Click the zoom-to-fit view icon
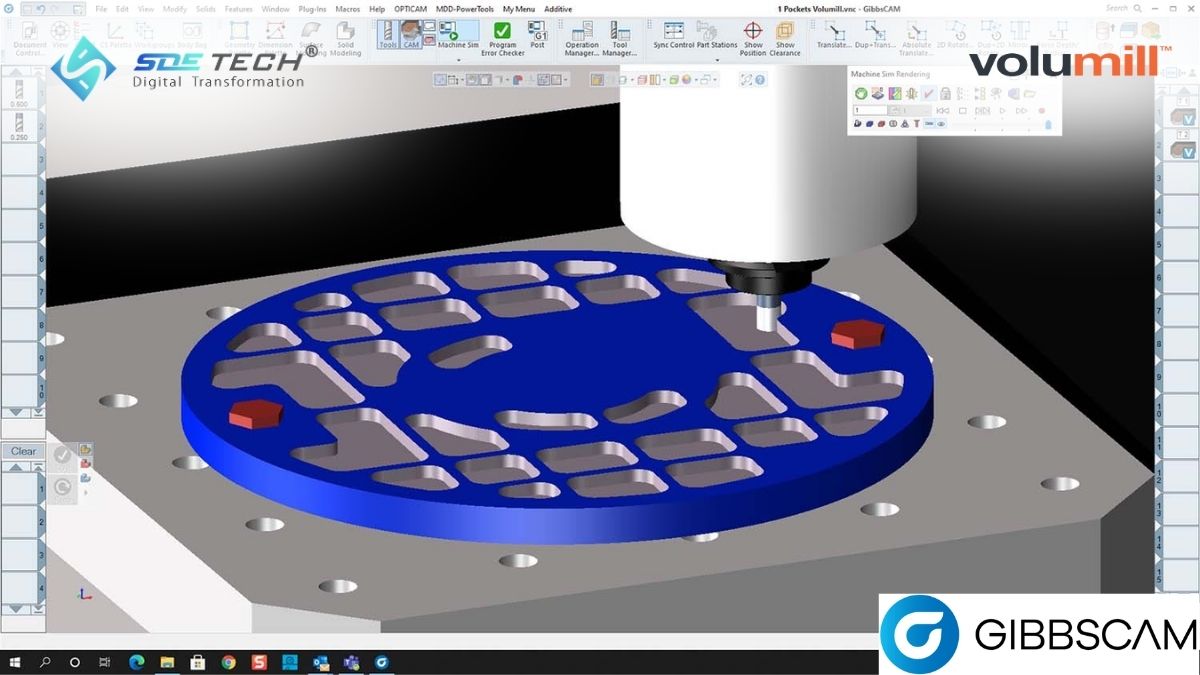Viewport: 1200px width, 675px height. (745, 79)
